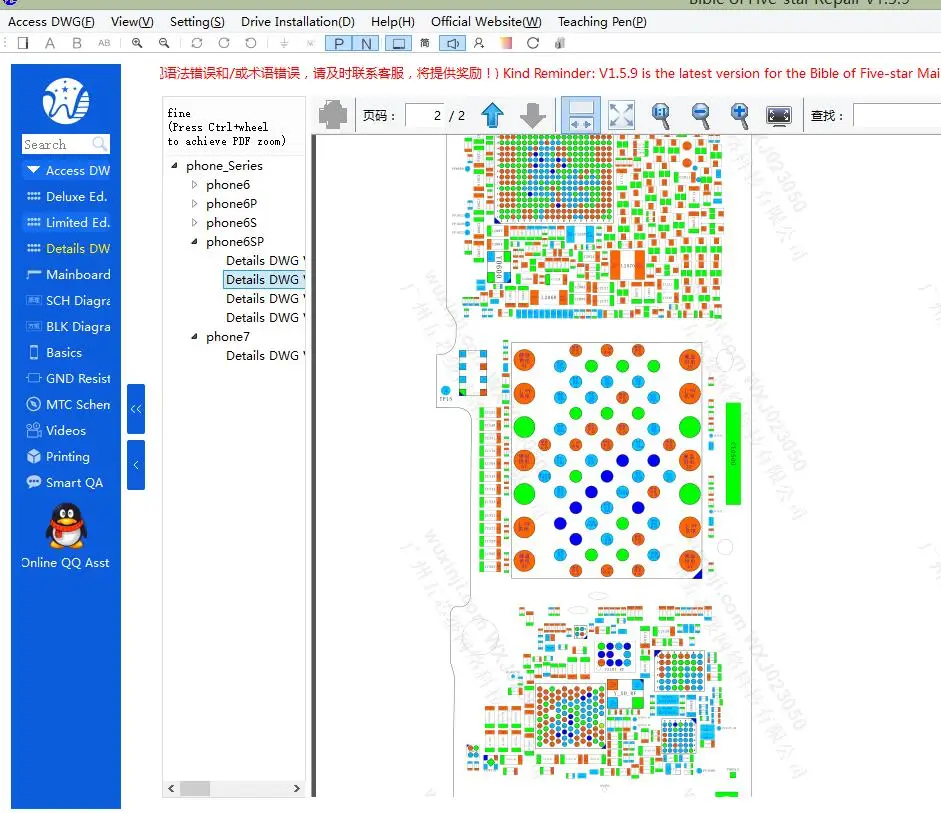Open Deluxe Ed. in the sidebar
Screen dimensions: 941x813
[67, 196]
